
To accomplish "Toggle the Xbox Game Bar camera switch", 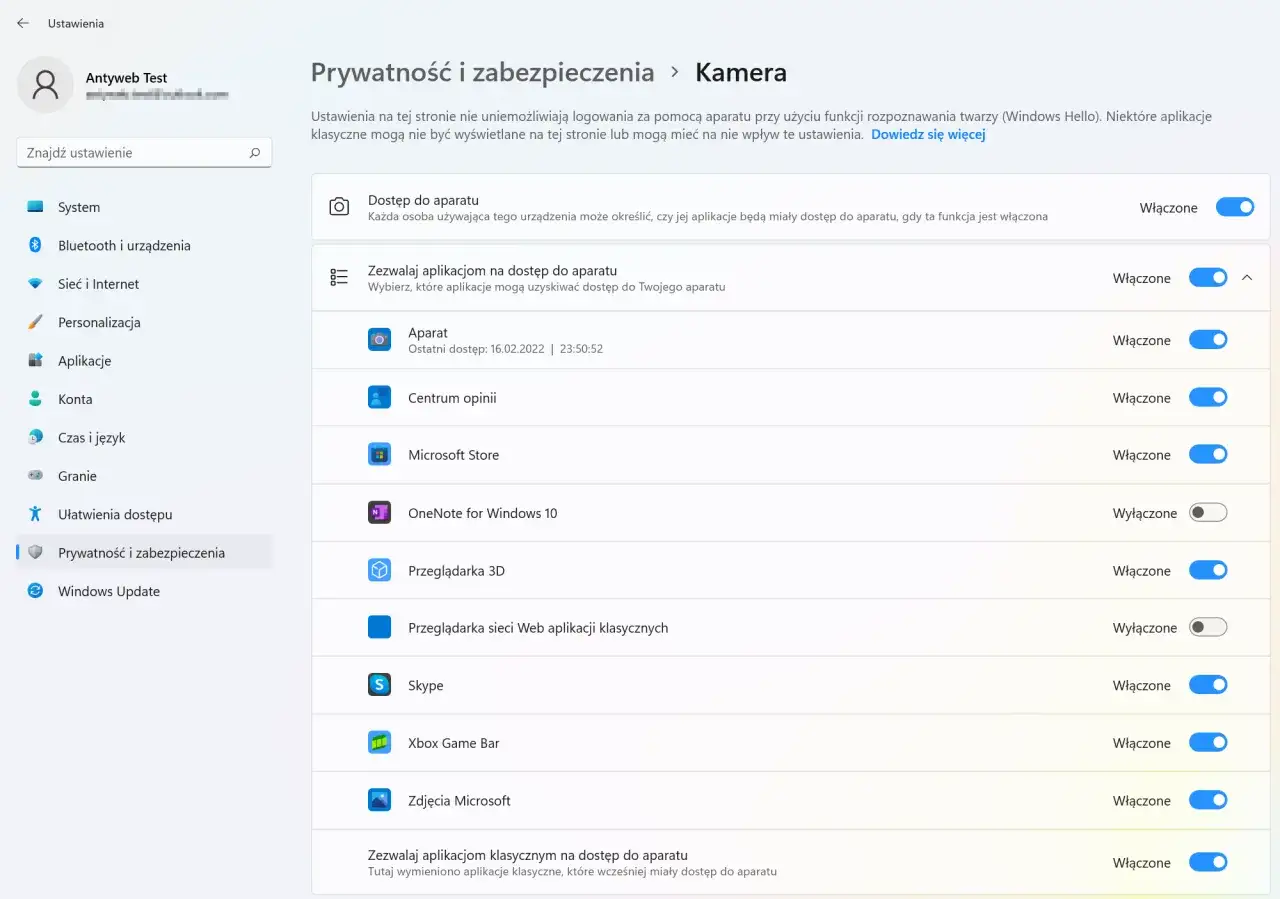I will pos(1208,743).
